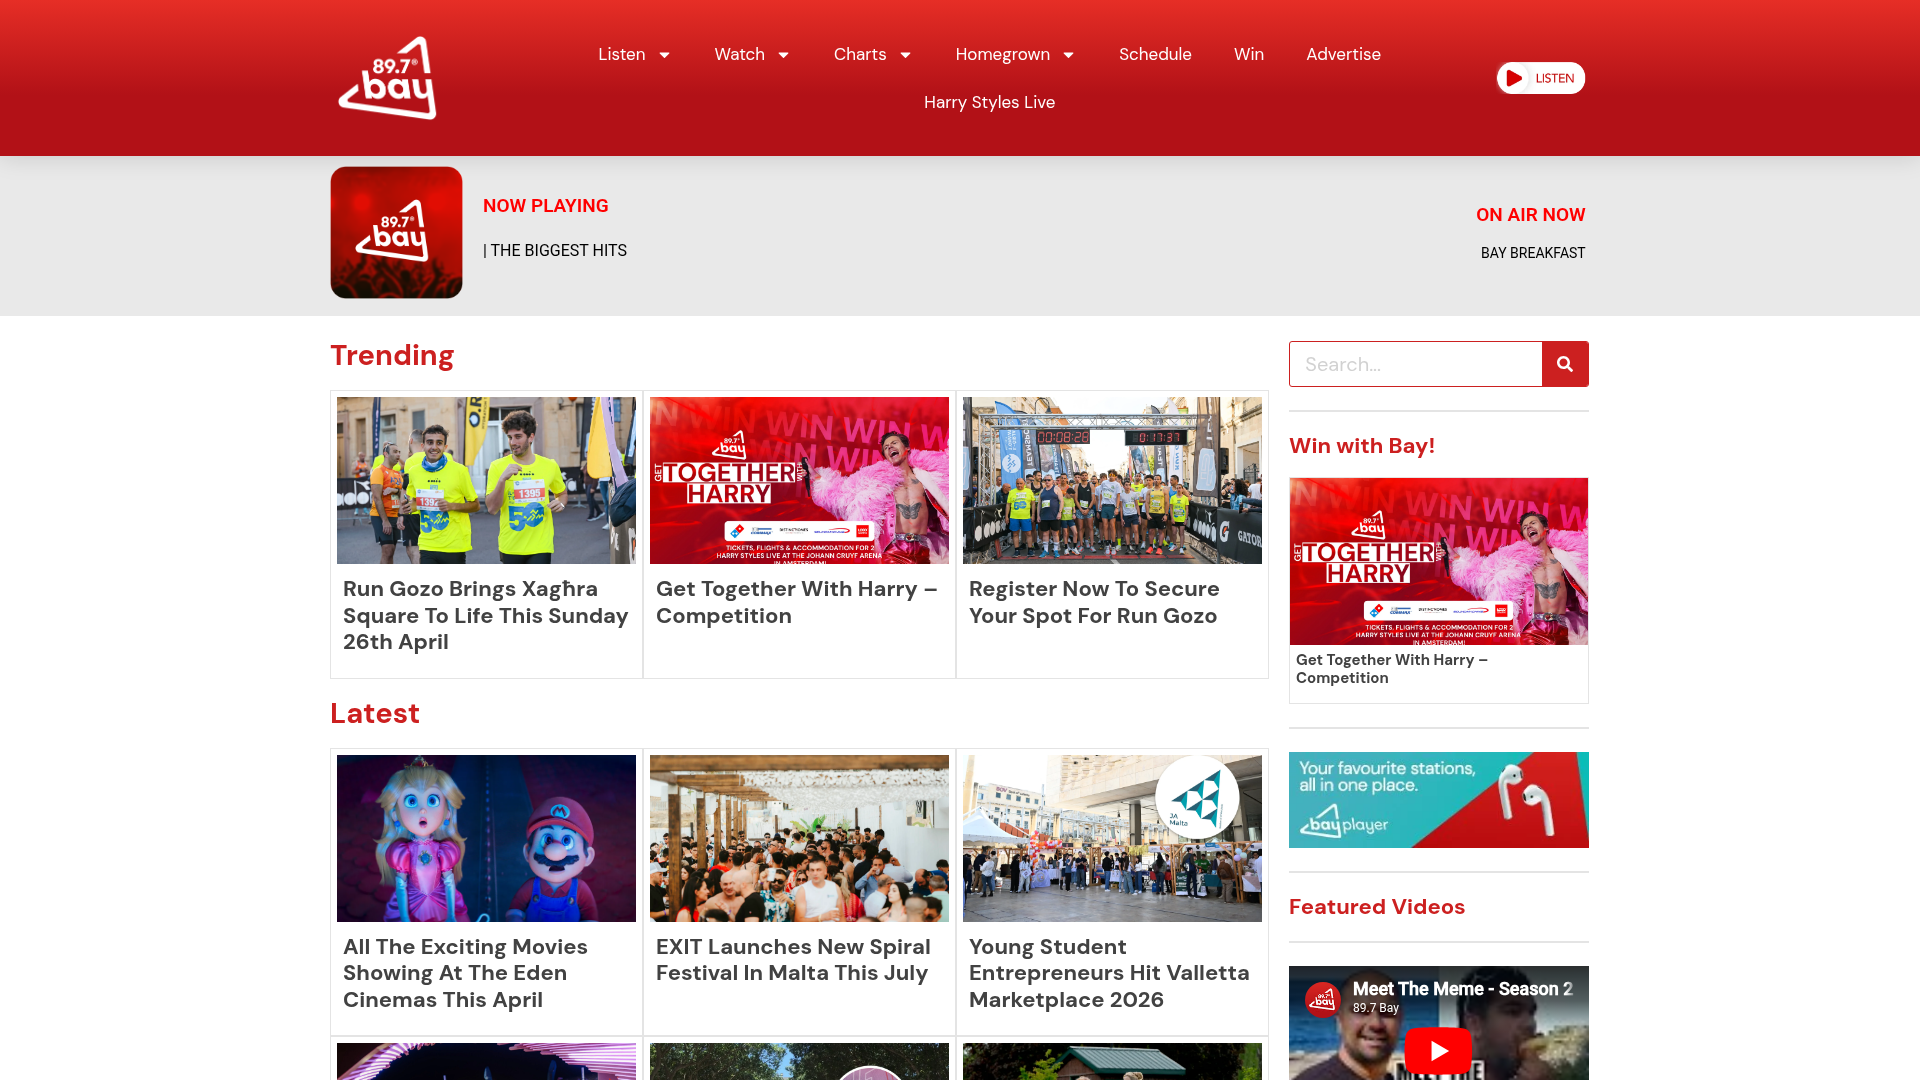Click the 89.7 Bay logo in header

pyautogui.click(x=387, y=78)
